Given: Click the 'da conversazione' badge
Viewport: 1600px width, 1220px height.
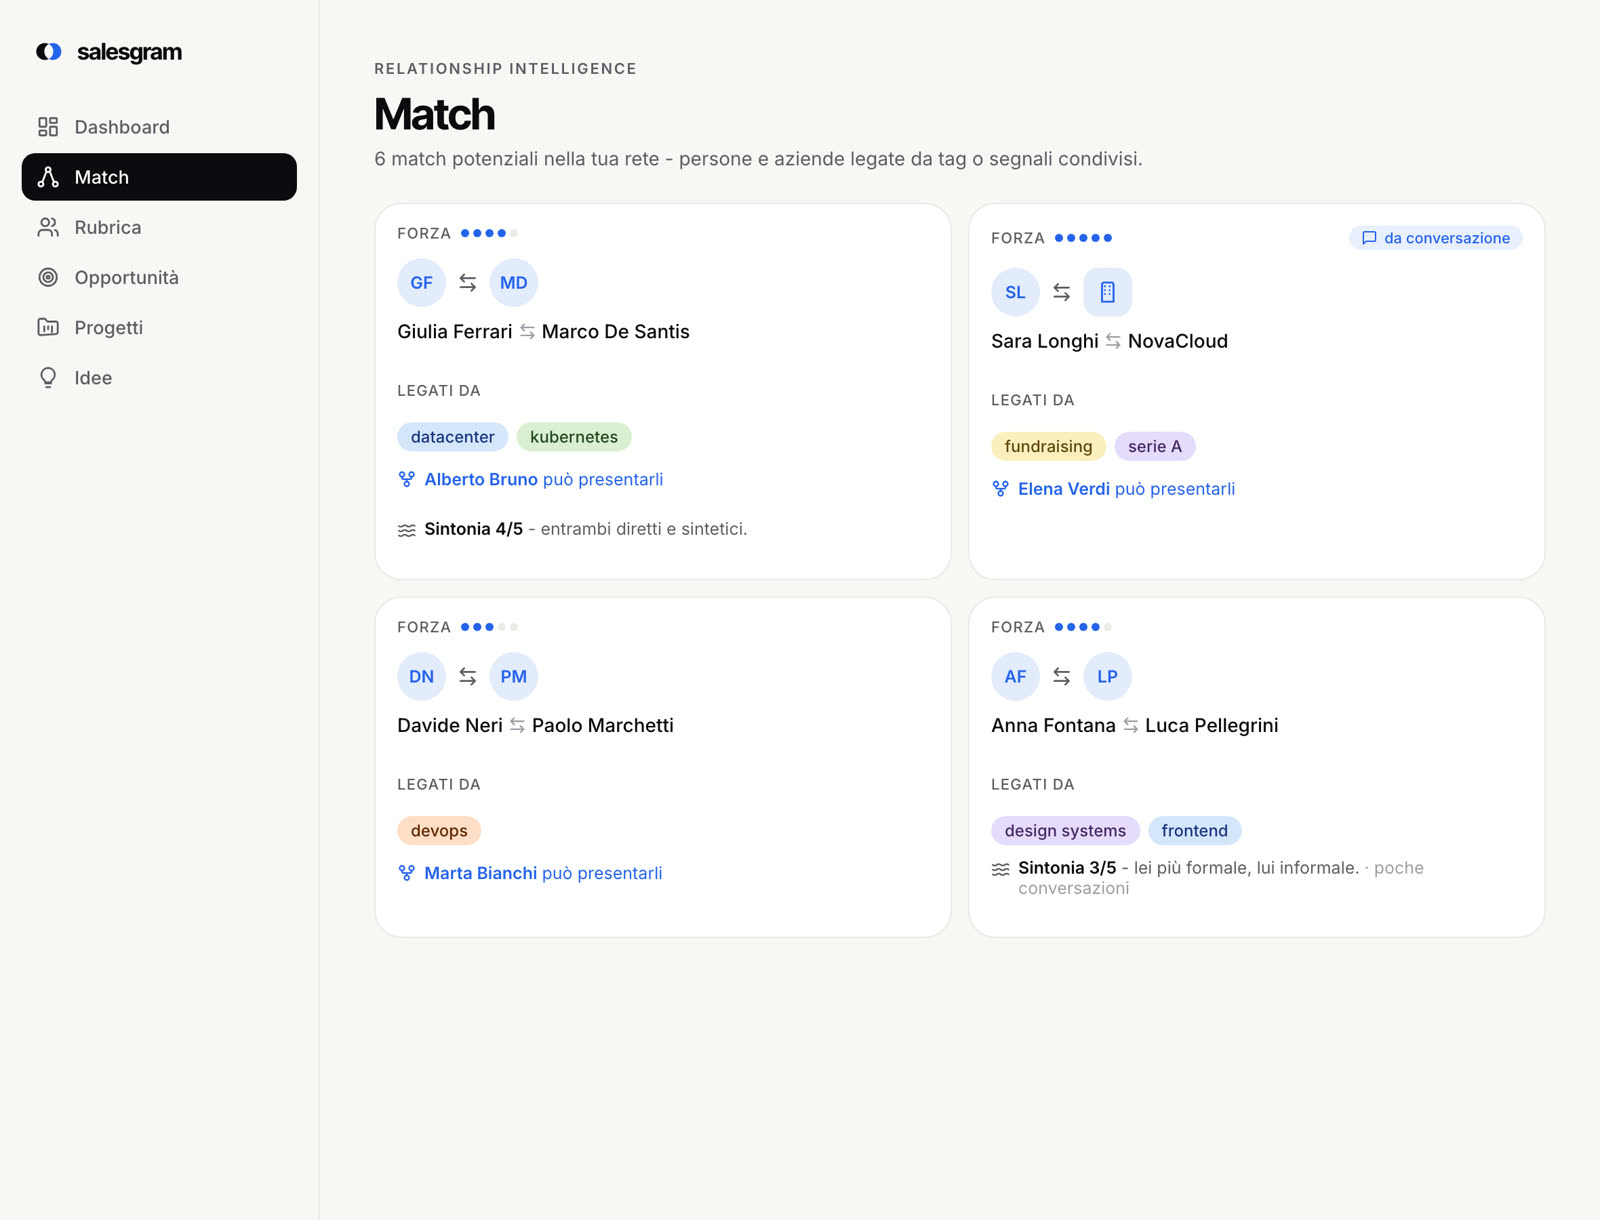Looking at the screenshot, I should pyautogui.click(x=1436, y=238).
